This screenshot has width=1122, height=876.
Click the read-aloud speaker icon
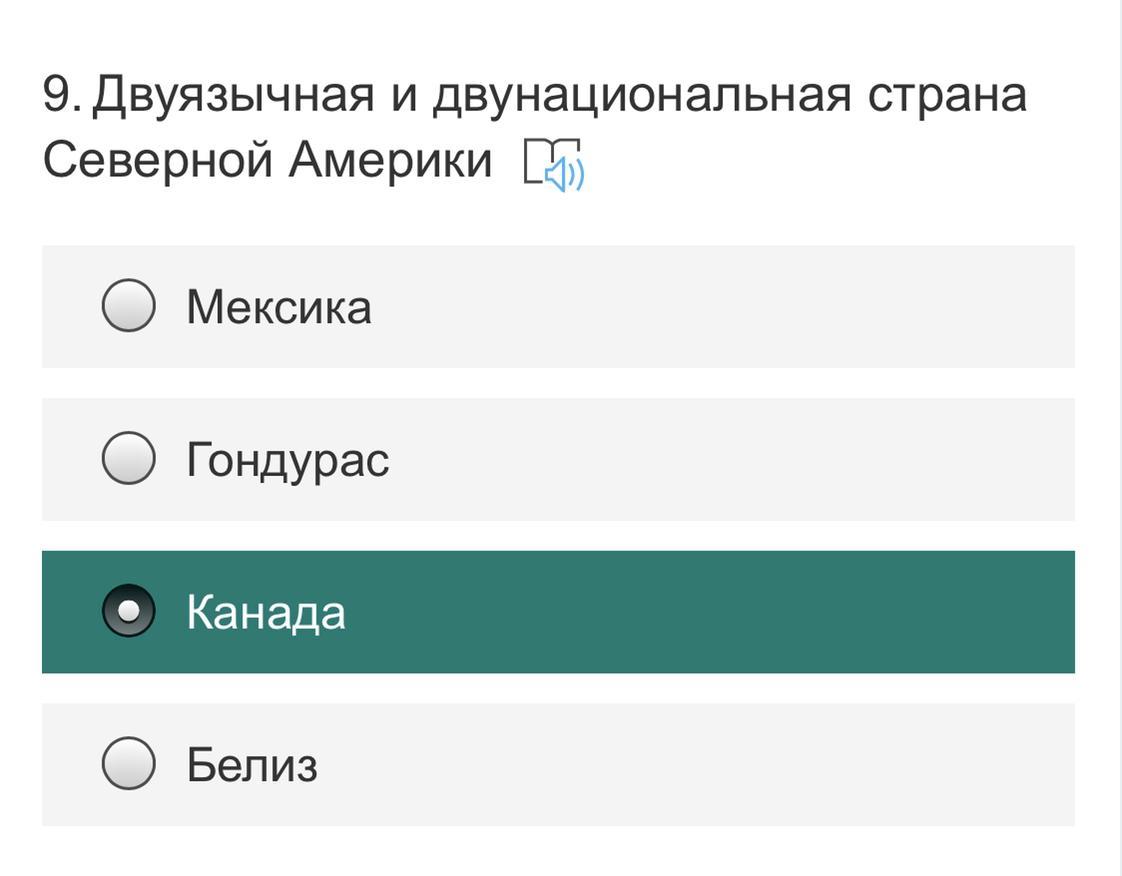coord(566,174)
